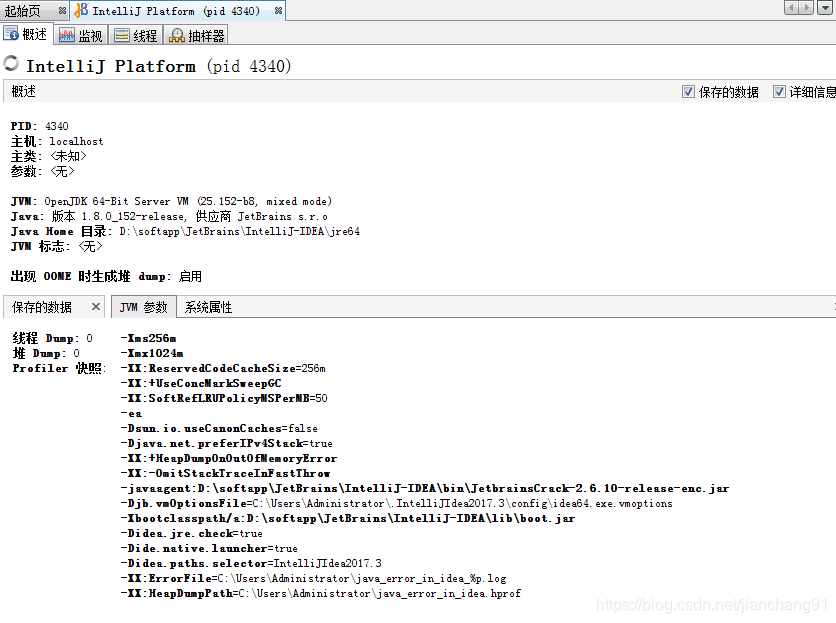Image resolution: width=836 pixels, height=623 pixels.
Task: Click the -Xms256m argument
Action: click(x=148, y=338)
